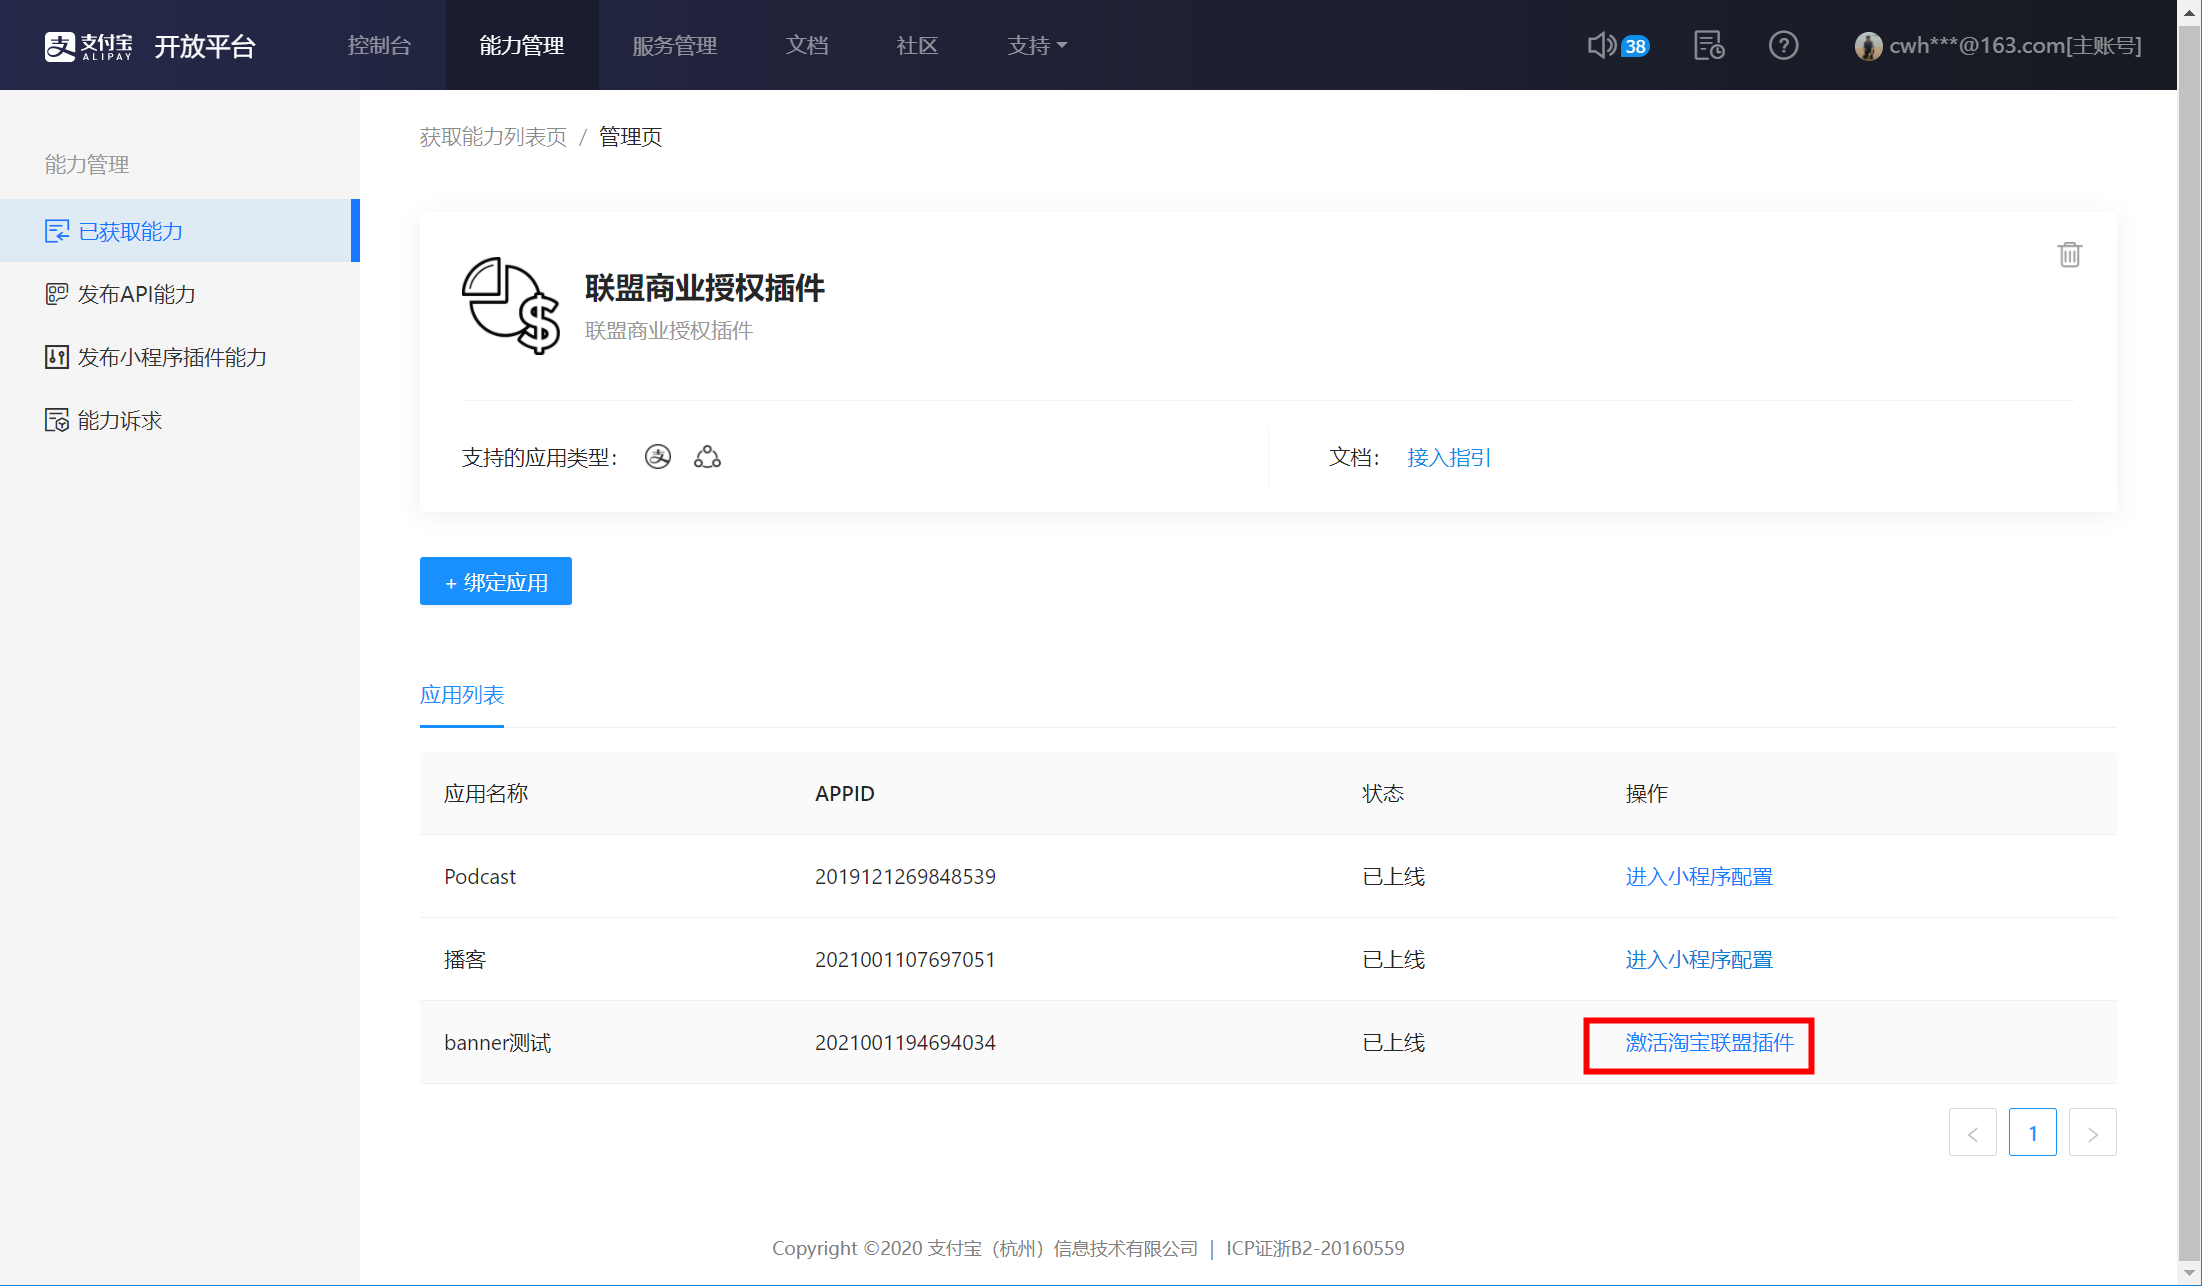This screenshot has height=1286, width=2202.
Task: Click the user avatar picture
Action: click(x=1868, y=46)
